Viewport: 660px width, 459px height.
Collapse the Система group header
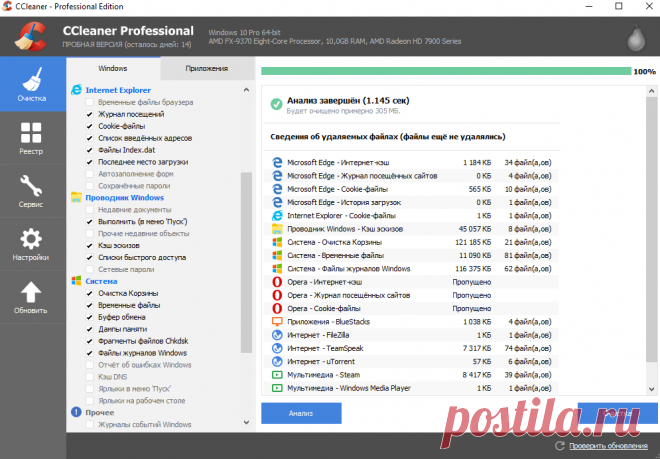pyautogui.click(x=101, y=281)
